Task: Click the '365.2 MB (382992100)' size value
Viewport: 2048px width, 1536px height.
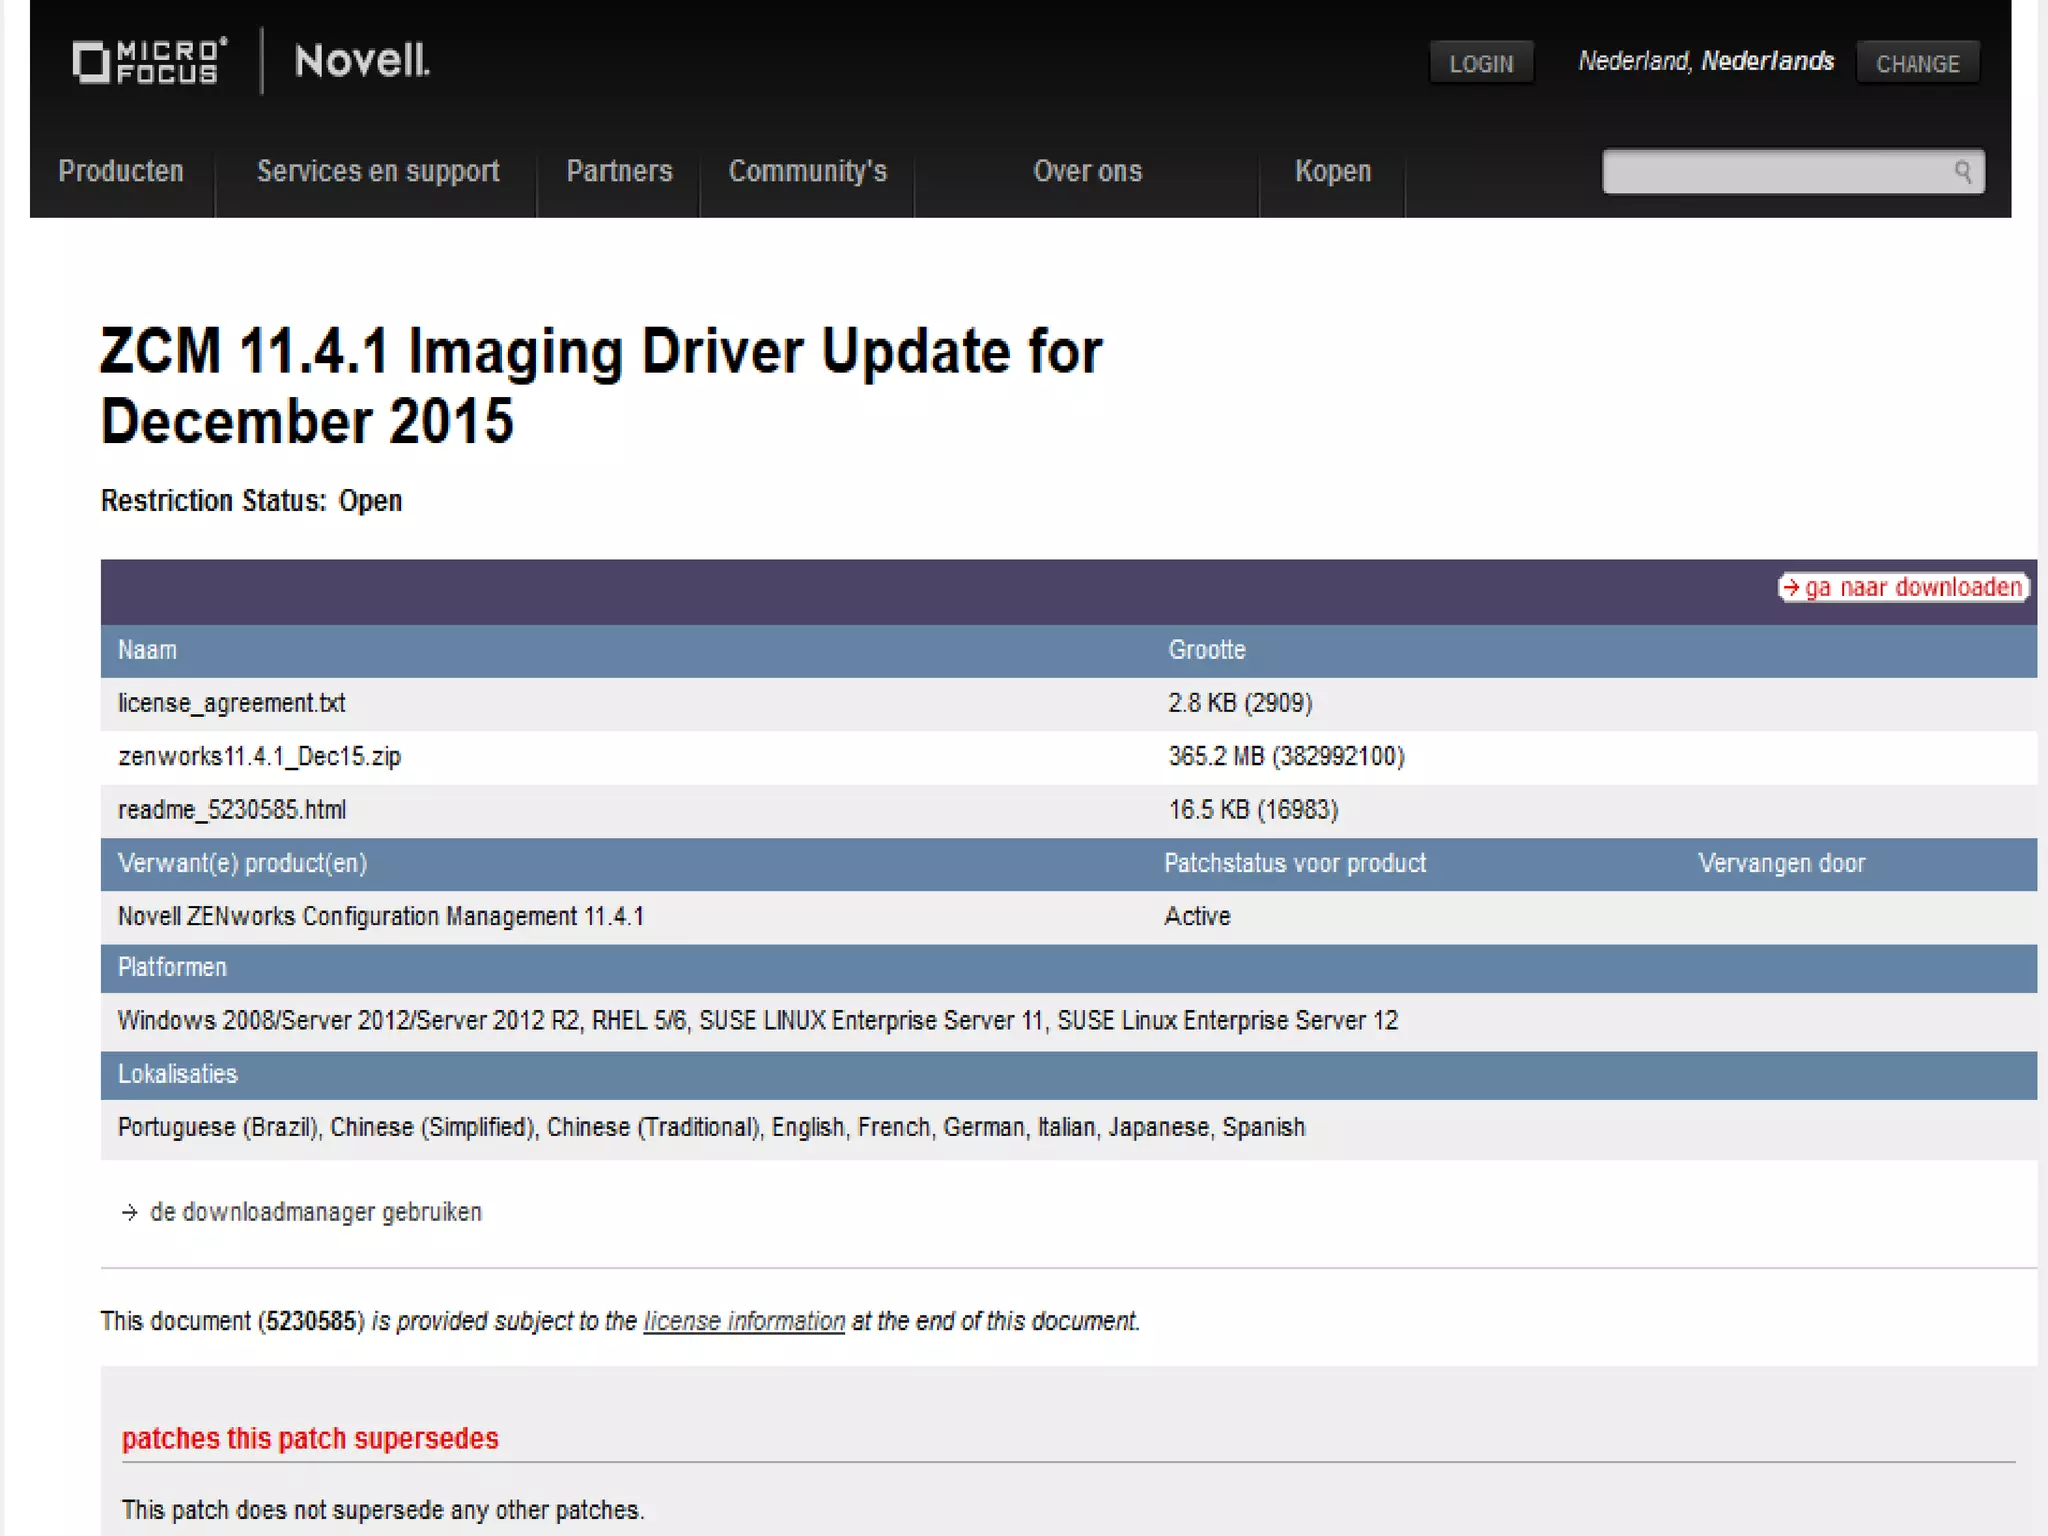Action: (1286, 756)
